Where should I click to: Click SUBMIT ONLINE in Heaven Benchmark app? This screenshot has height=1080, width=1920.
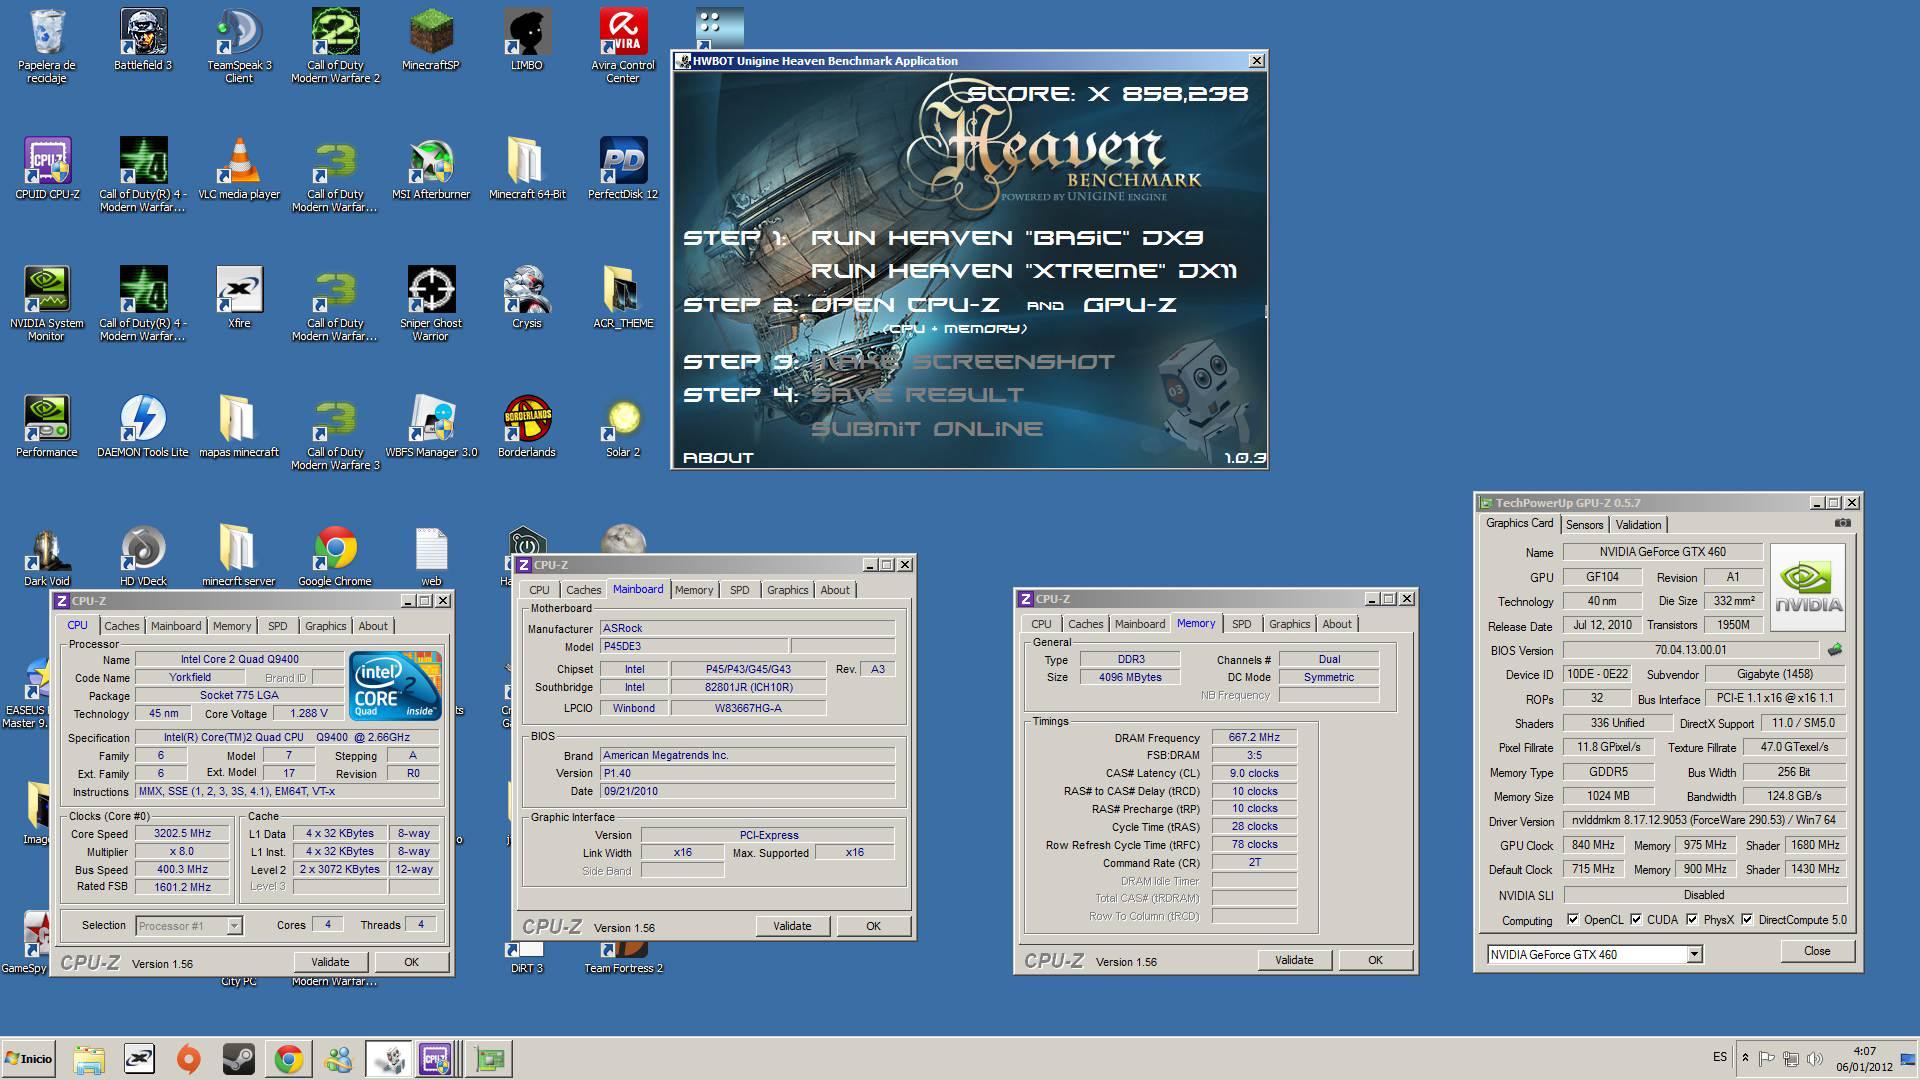(x=927, y=429)
